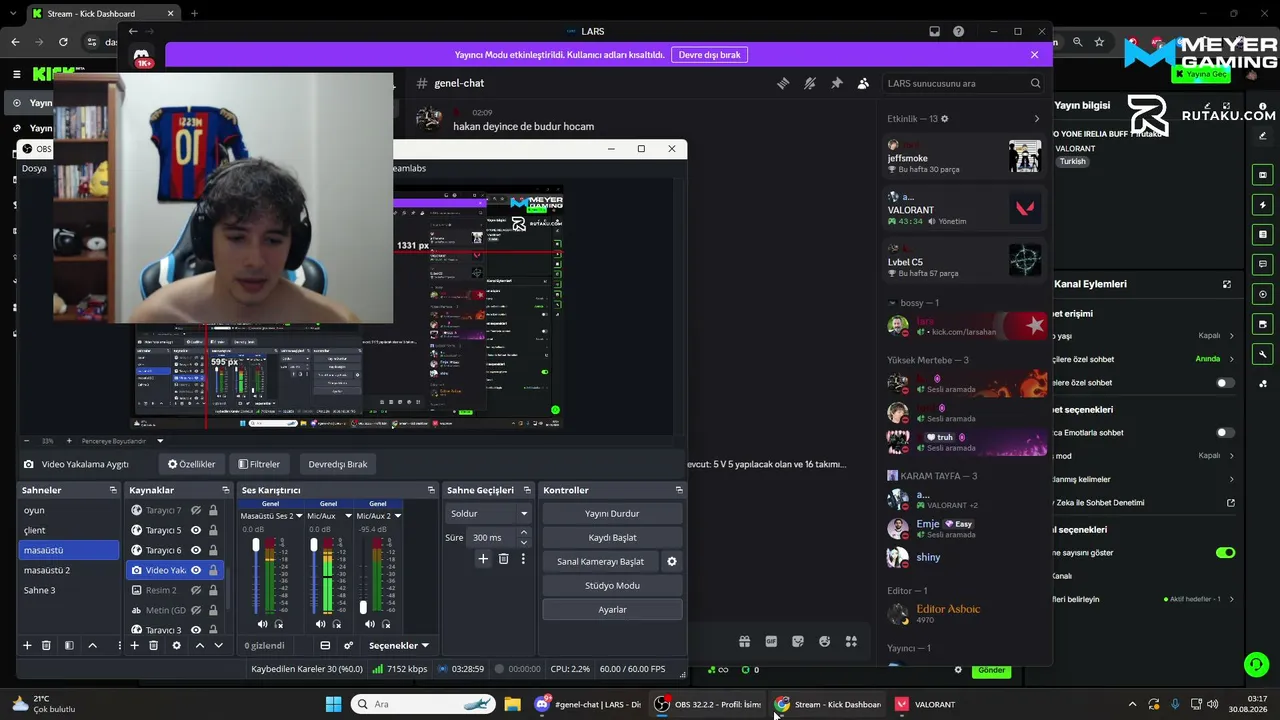
Task: Show hidden Tarayıcı 7 source
Action: tap(196, 510)
